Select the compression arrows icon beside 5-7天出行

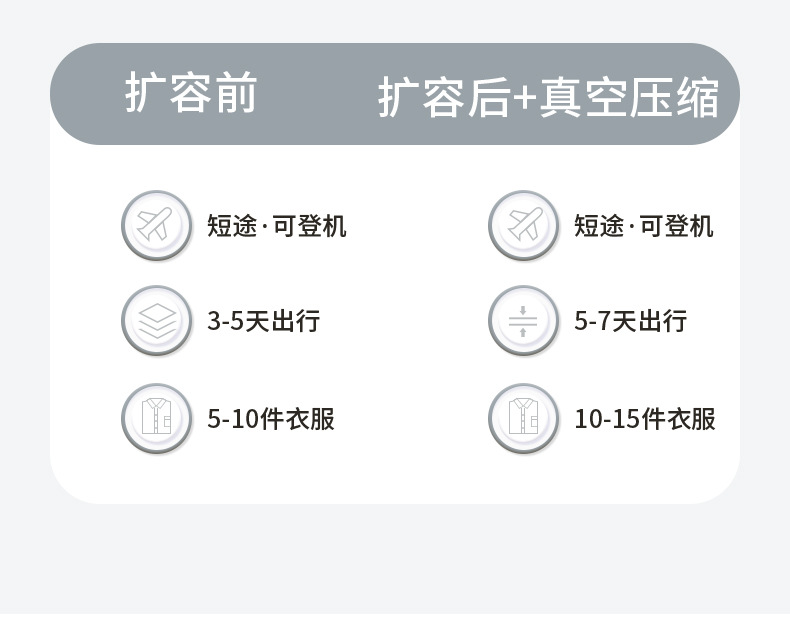pyautogui.click(x=523, y=321)
